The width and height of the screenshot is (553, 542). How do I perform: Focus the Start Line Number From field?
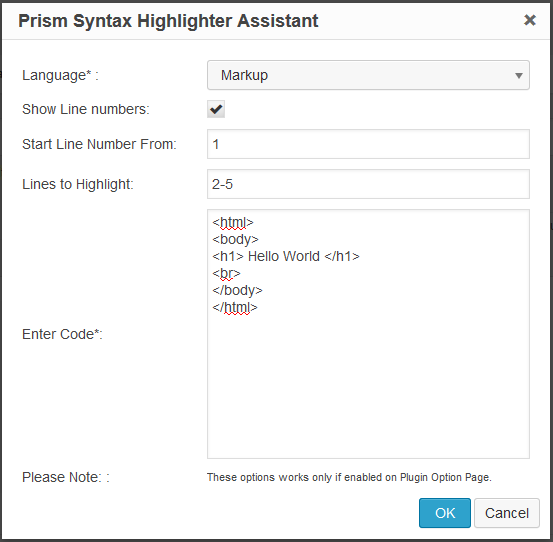tap(368, 144)
